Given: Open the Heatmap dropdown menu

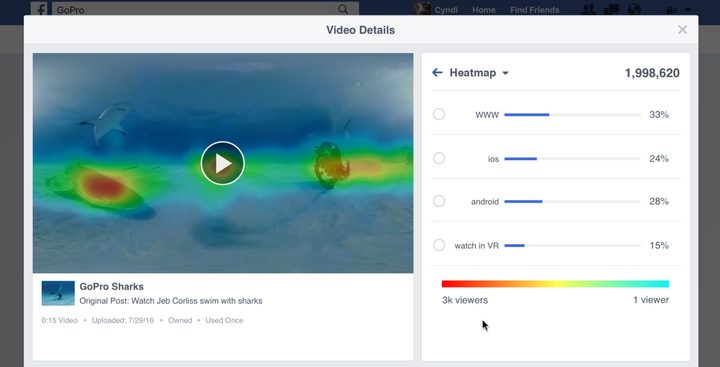Looking at the screenshot, I should (x=505, y=73).
